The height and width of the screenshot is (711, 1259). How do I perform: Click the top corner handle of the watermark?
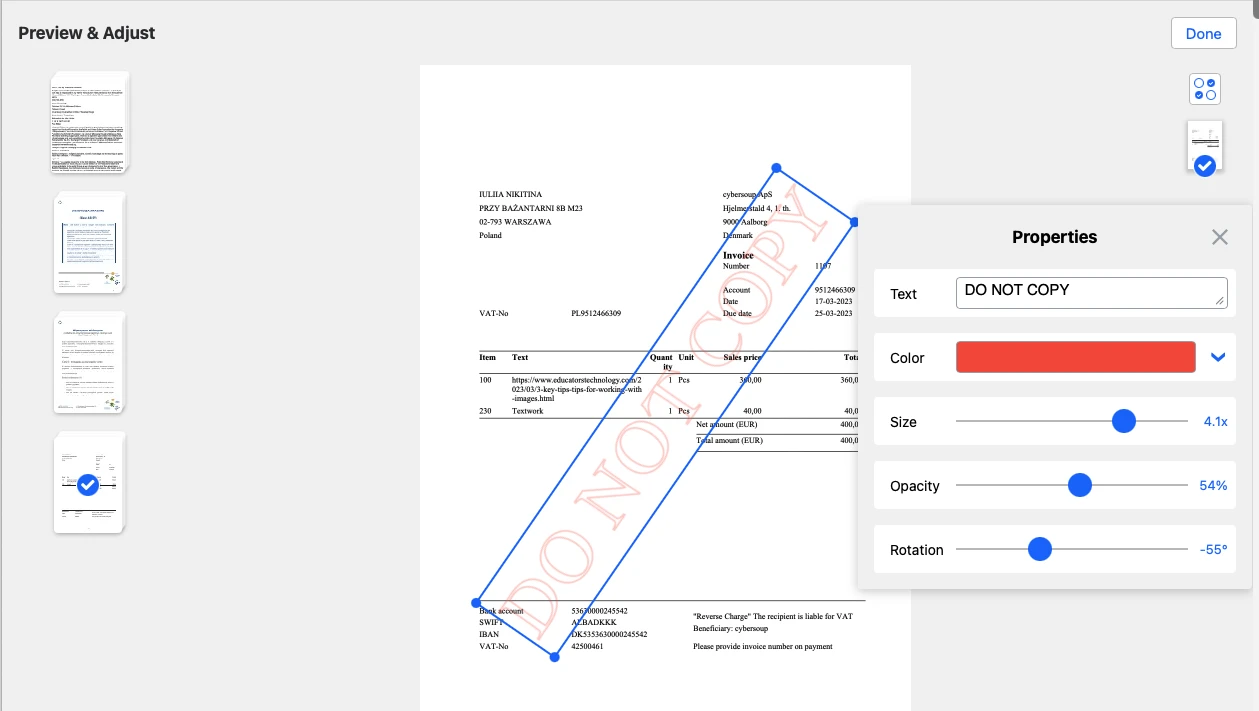[776, 167]
